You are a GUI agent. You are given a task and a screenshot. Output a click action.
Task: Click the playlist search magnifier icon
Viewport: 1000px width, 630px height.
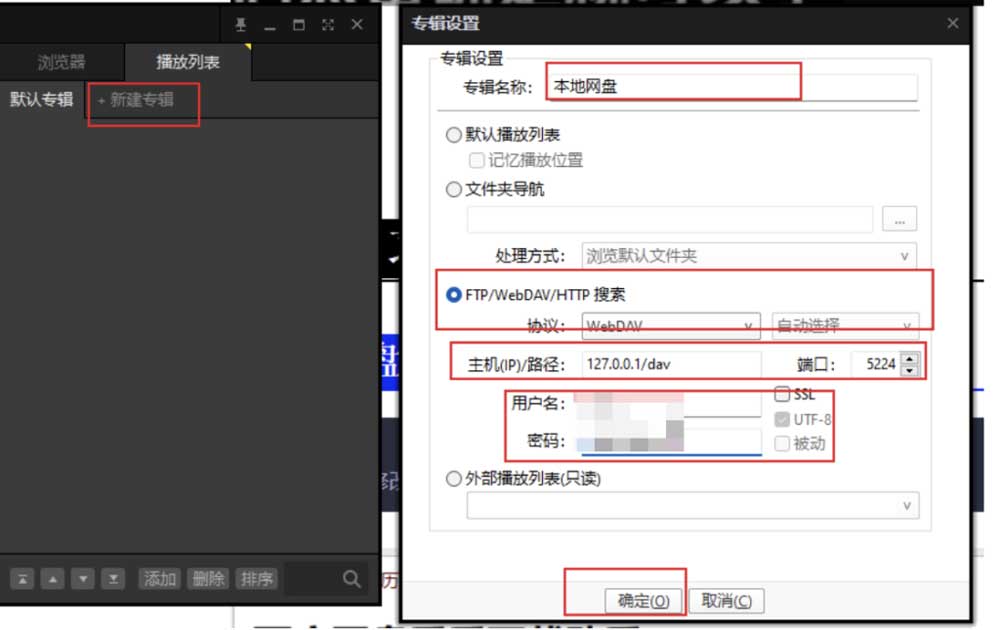(351, 579)
